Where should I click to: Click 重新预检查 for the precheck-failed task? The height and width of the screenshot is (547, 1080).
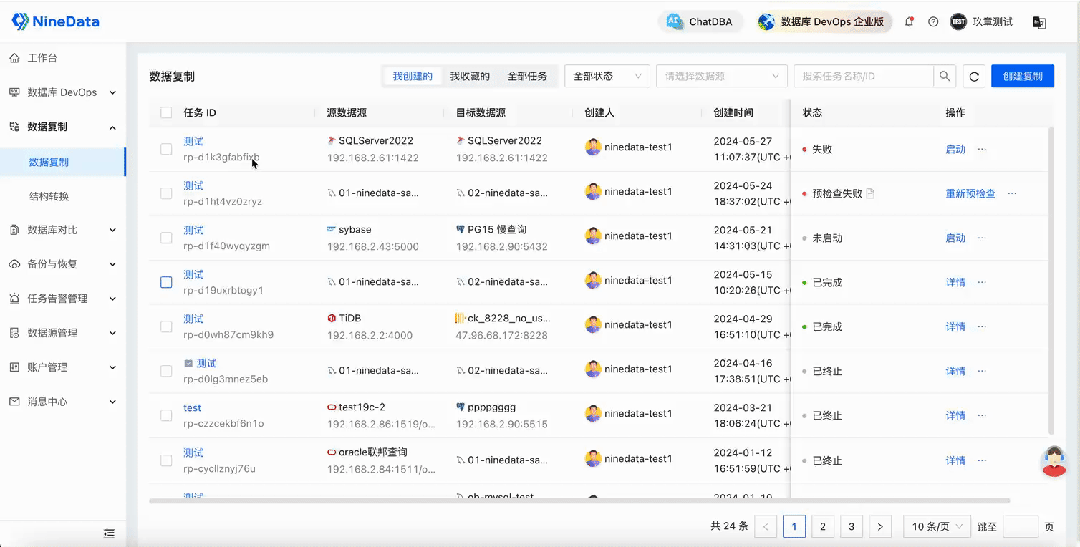coord(970,194)
